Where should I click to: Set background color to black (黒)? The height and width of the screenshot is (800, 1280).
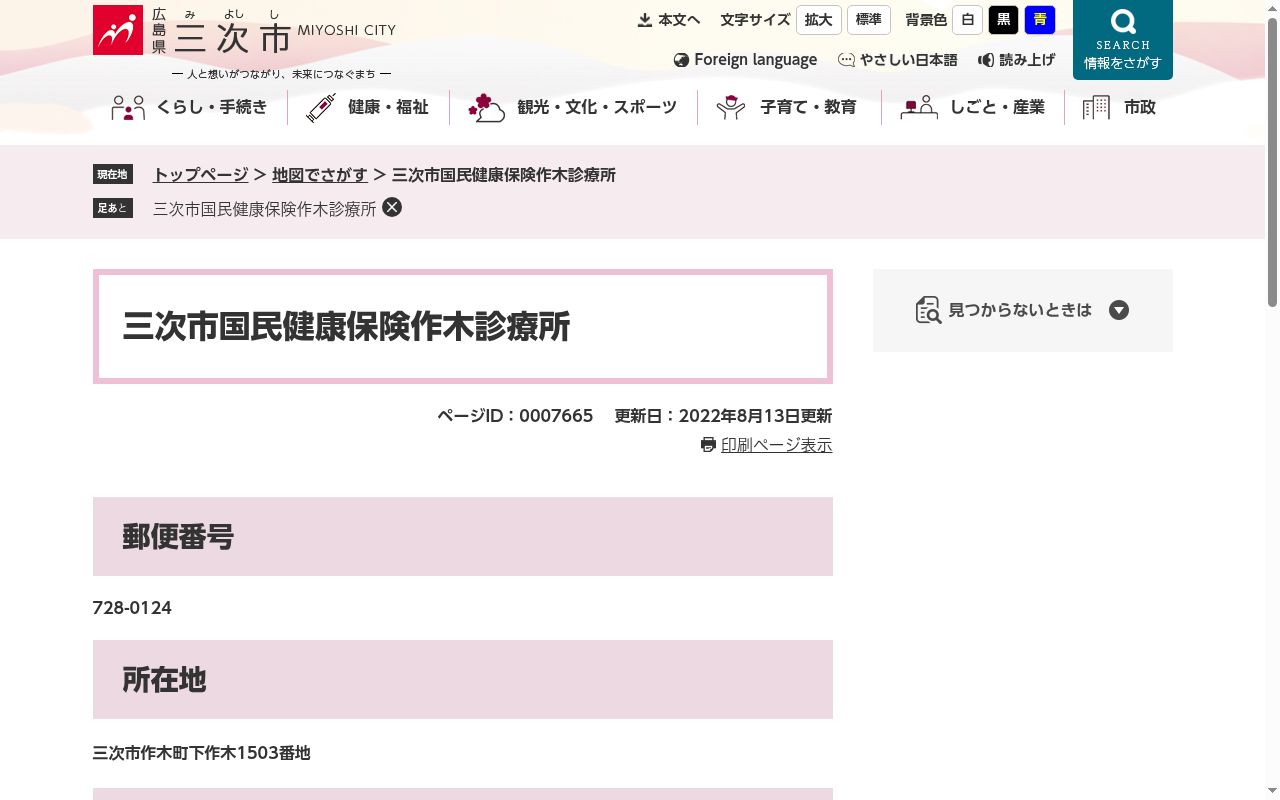(1004, 20)
